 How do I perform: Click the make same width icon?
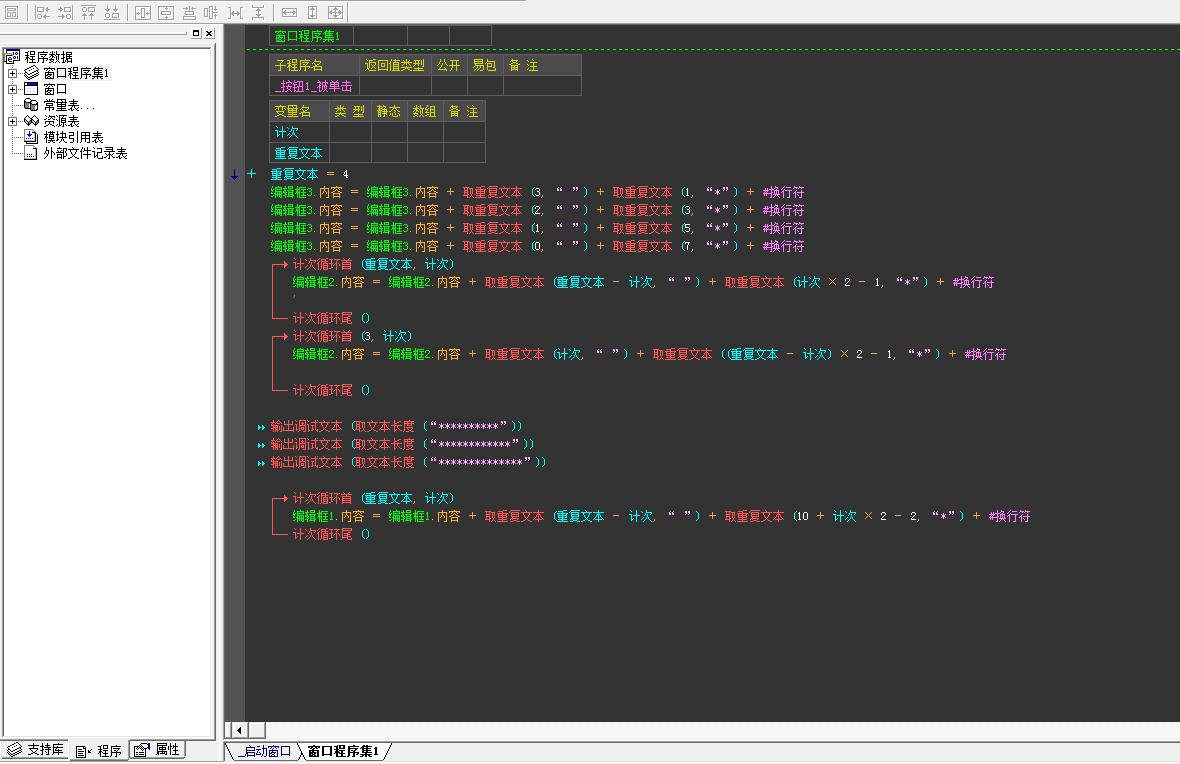click(289, 12)
